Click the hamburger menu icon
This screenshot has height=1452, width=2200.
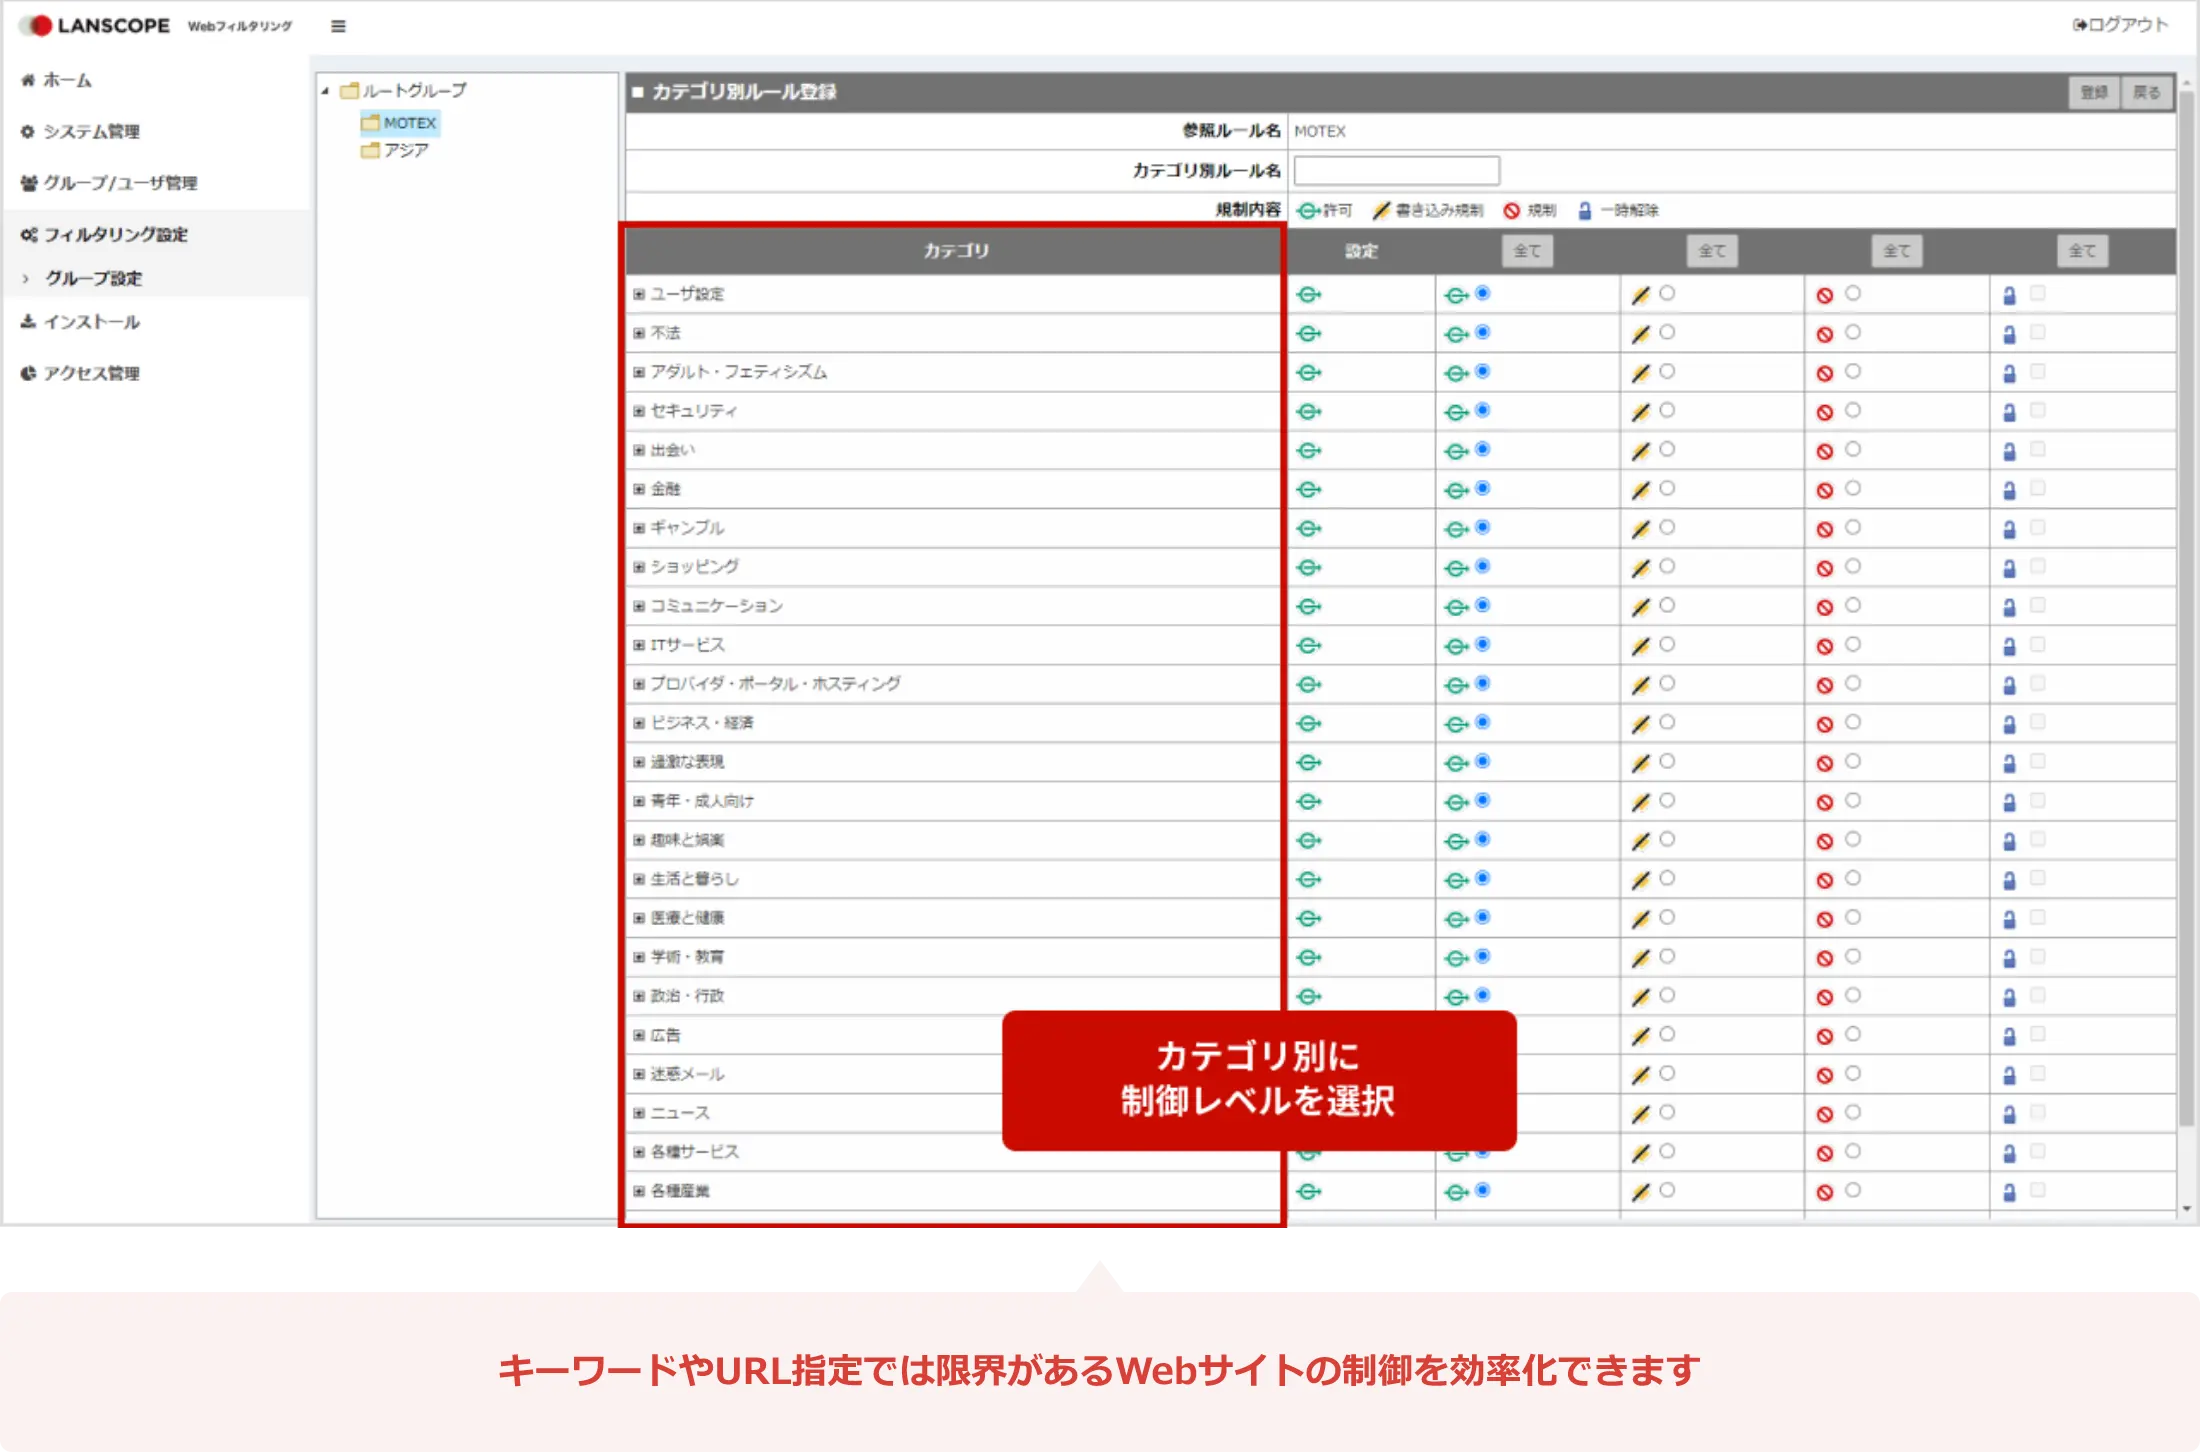pos(338,26)
